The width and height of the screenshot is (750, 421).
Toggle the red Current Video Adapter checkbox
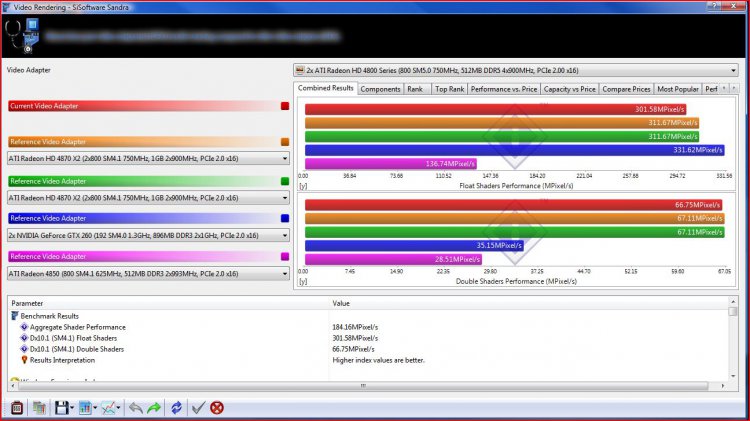[x=285, y=106]
